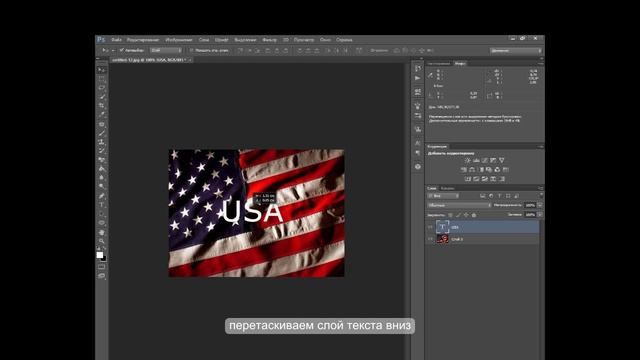Image resolution: width=640 pixels, height=360 pixels.
Task: Select the Слой 0 layer thumbnail
Action: pos(442,239)
